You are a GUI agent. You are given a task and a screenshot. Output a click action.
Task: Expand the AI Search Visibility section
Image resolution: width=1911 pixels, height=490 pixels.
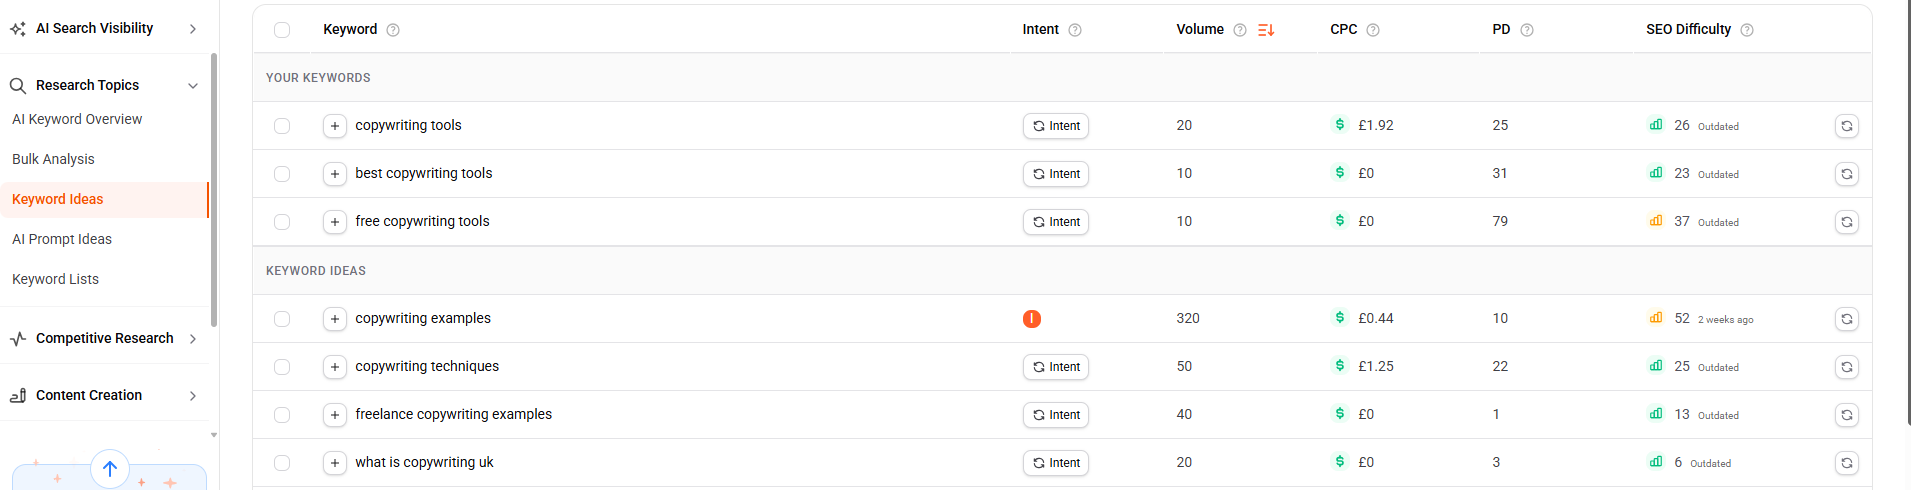tap(193, 29)
